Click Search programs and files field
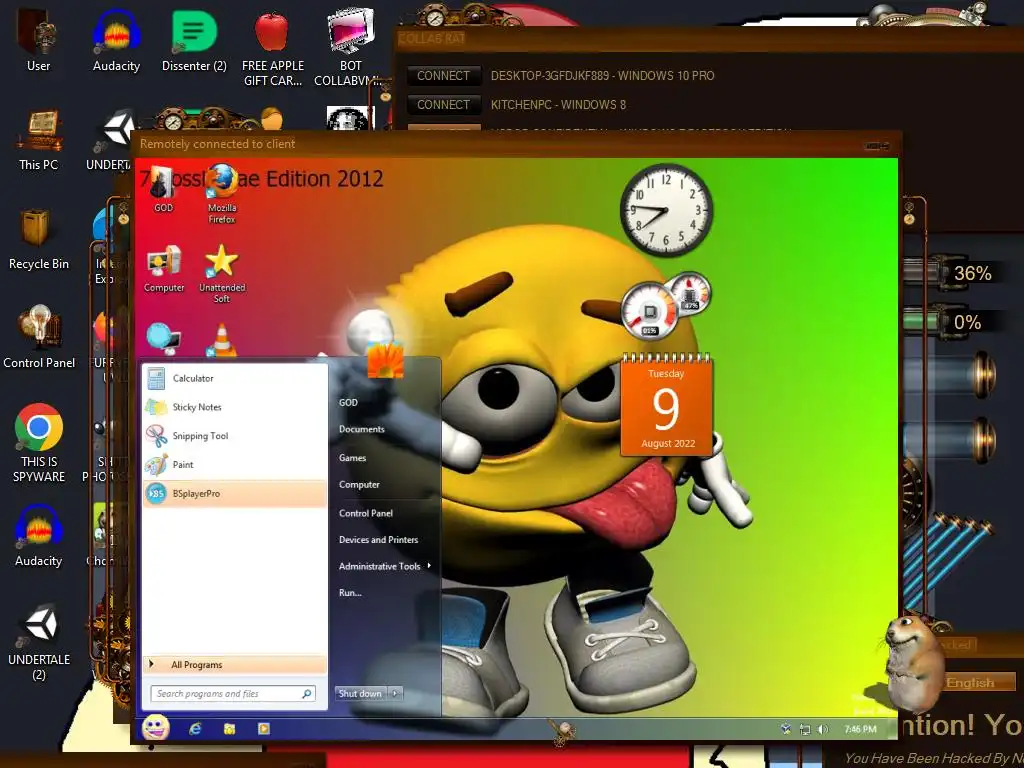1024x768 pixels. coord(232,694)
